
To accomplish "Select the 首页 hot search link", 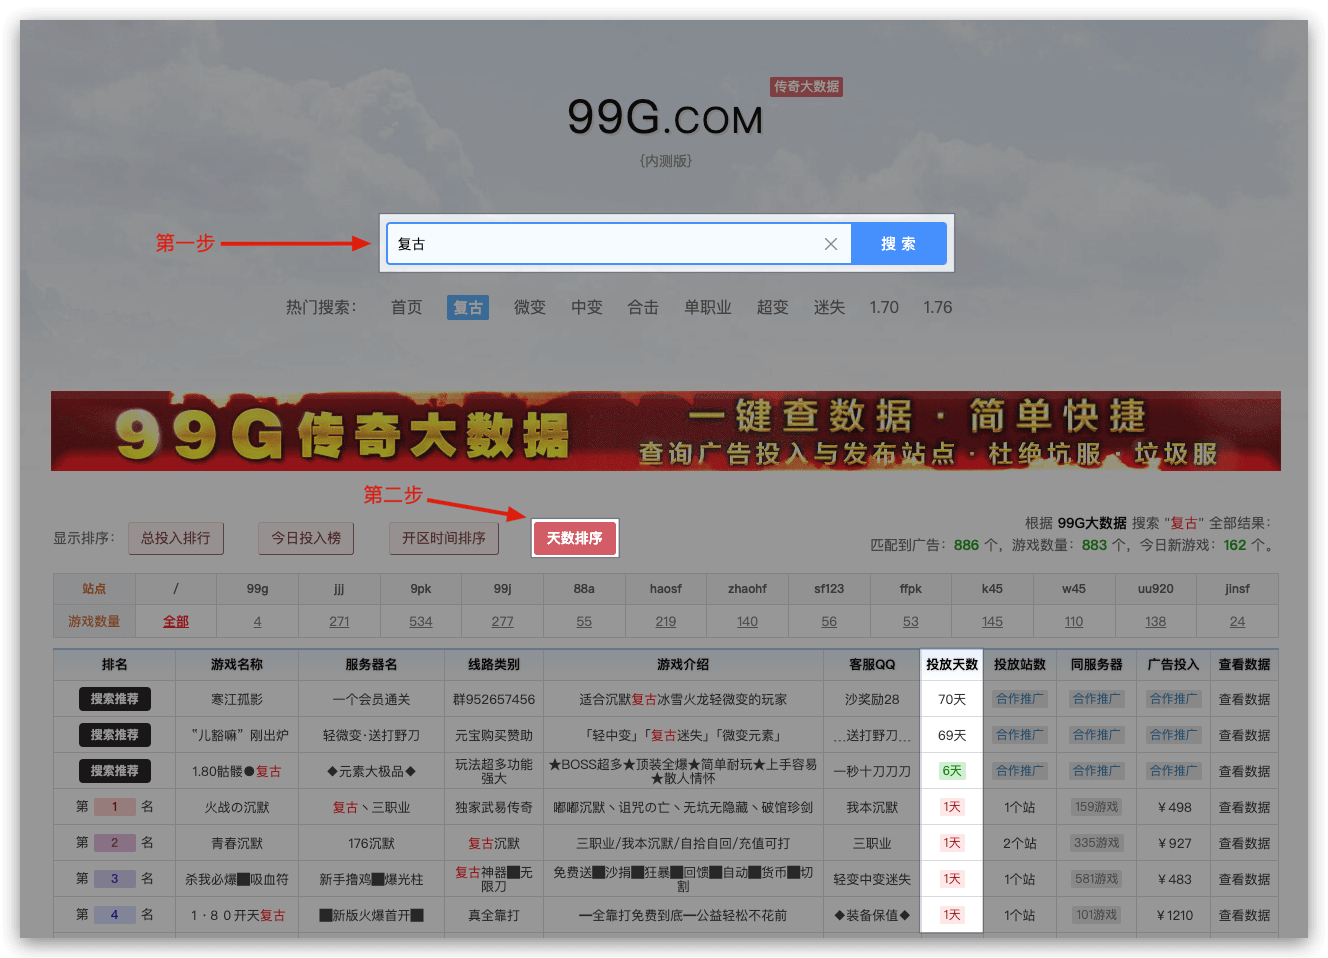I will pos(406,308).
